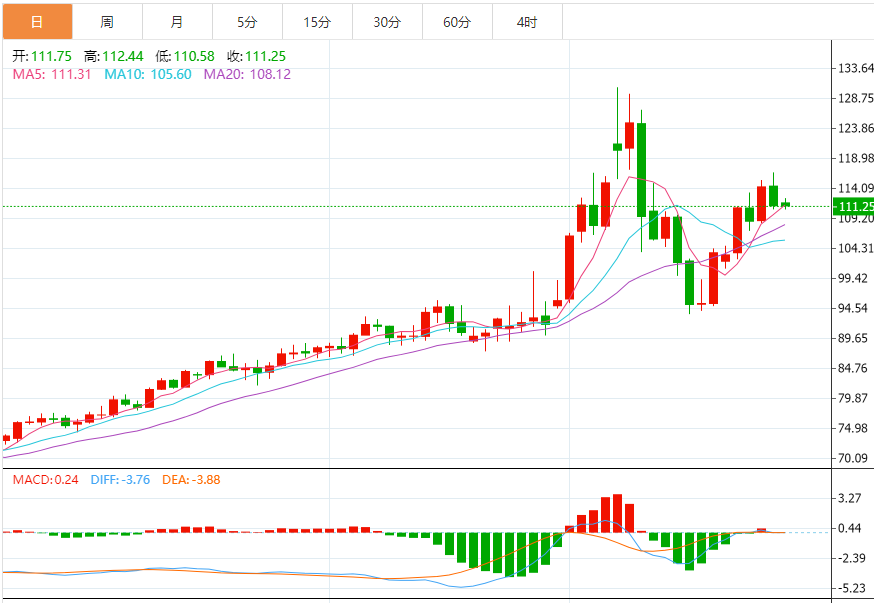Open the 月 monthly chart tab
The image size is (874, 603).
tap(177, 21)
